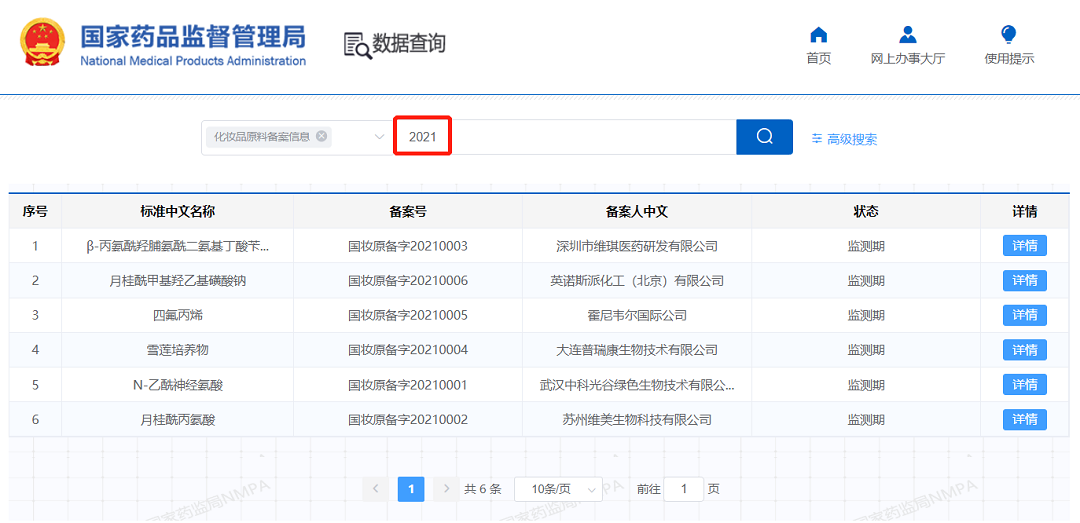Open 使用提示 lightbulb icon
Image resolution: width=1080 pixels, height=523 pixels.
click(1009, 34)
